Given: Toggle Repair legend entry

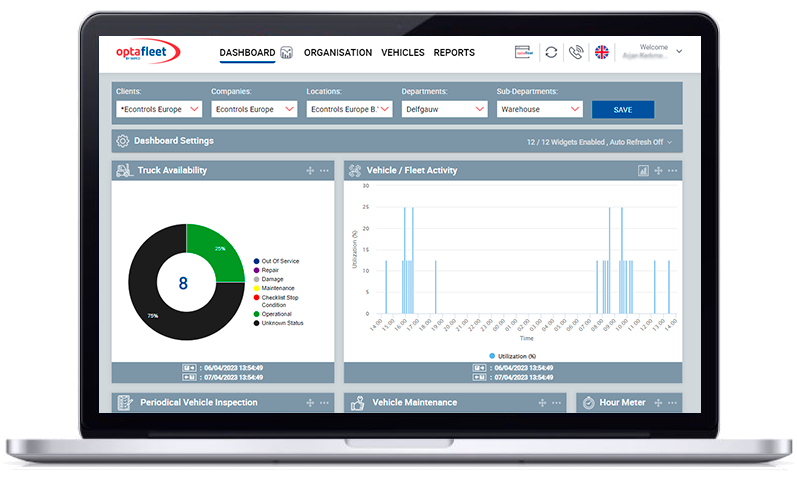Looking at the screenshot, I should pos(266,270).
